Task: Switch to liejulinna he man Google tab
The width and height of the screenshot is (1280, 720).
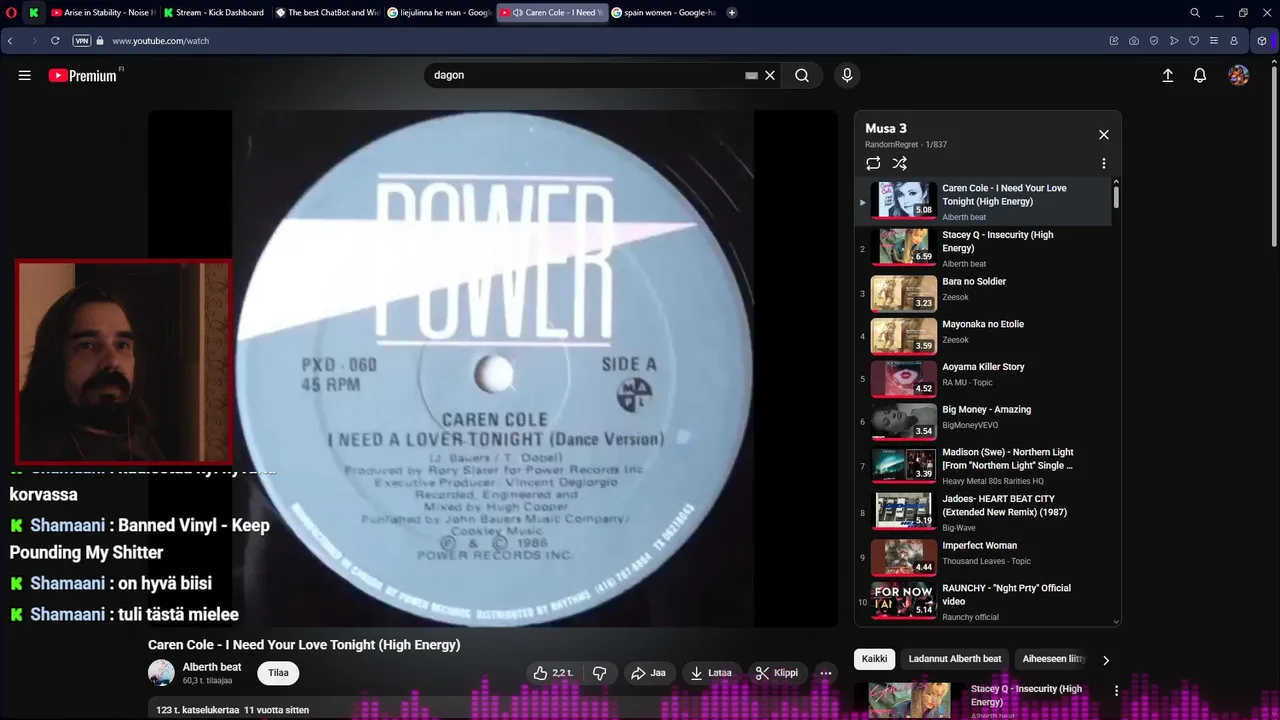Action: tap(439, 13)
